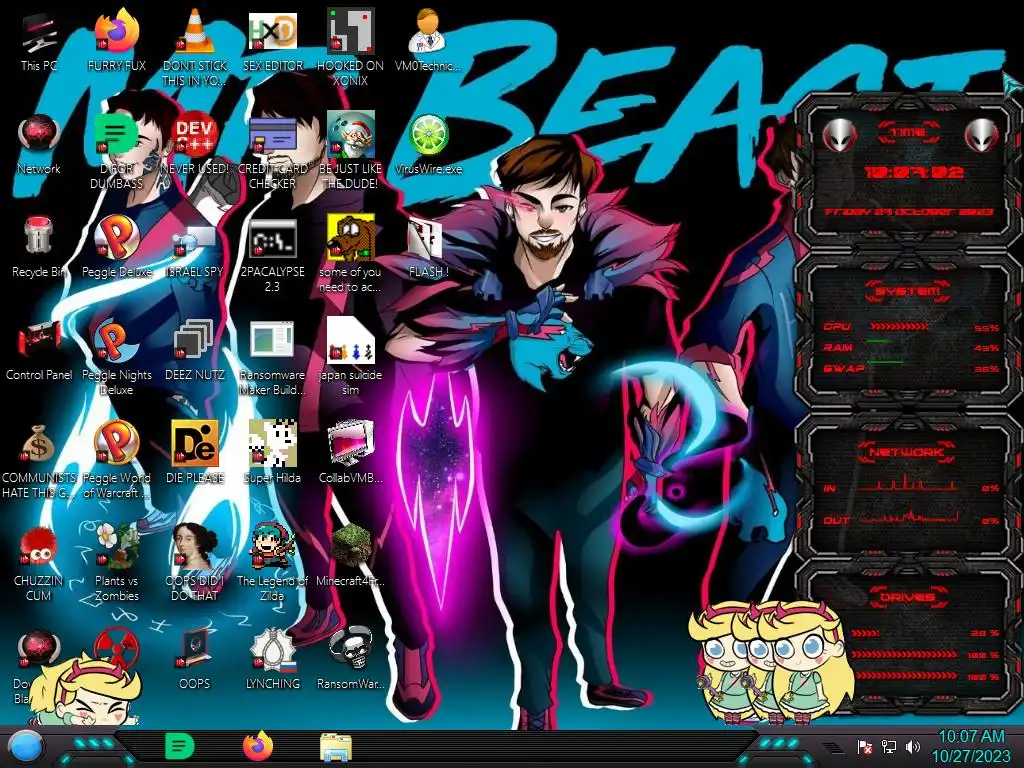1024x768 pixels.
Task: Launch The Legend of Zilda
Action: click(x=272, y=545)
